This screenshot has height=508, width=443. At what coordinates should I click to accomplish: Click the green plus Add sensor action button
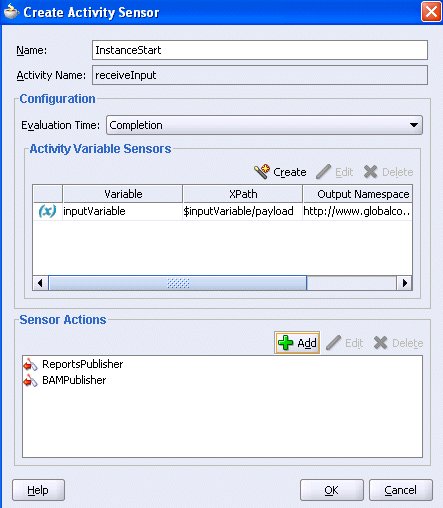coord(297,343)
